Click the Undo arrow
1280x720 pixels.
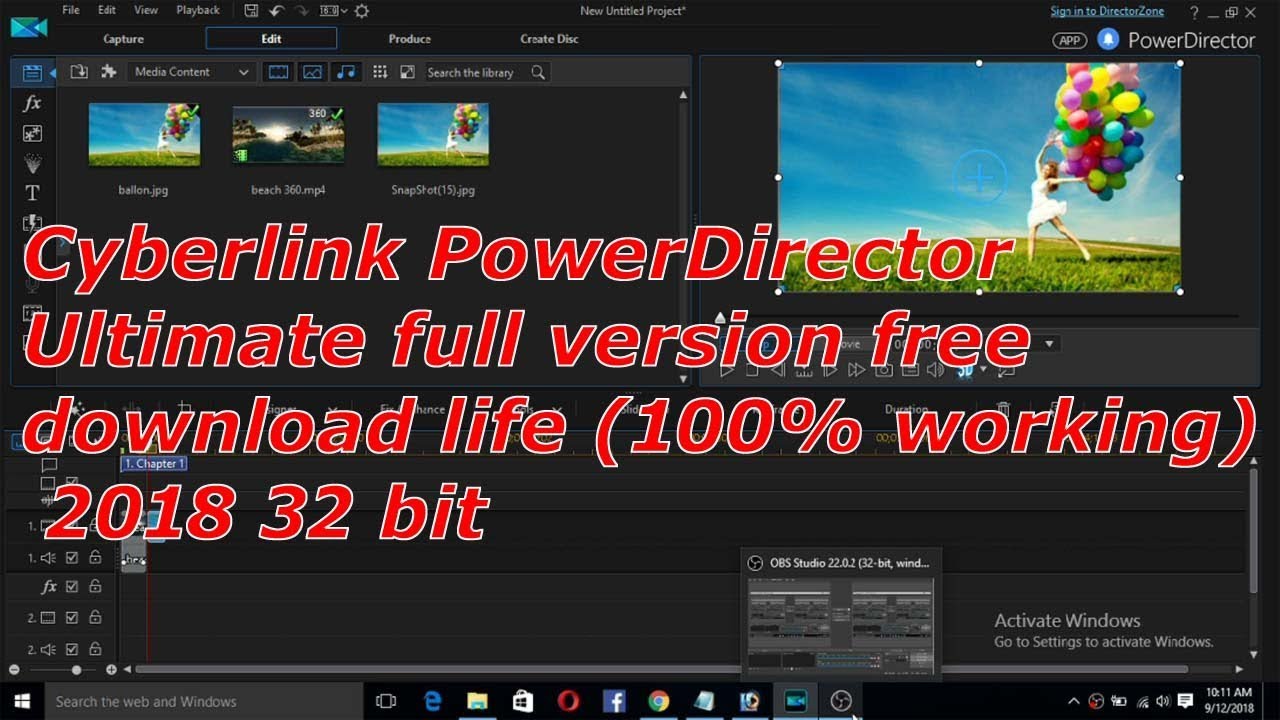tap(278, 11)
